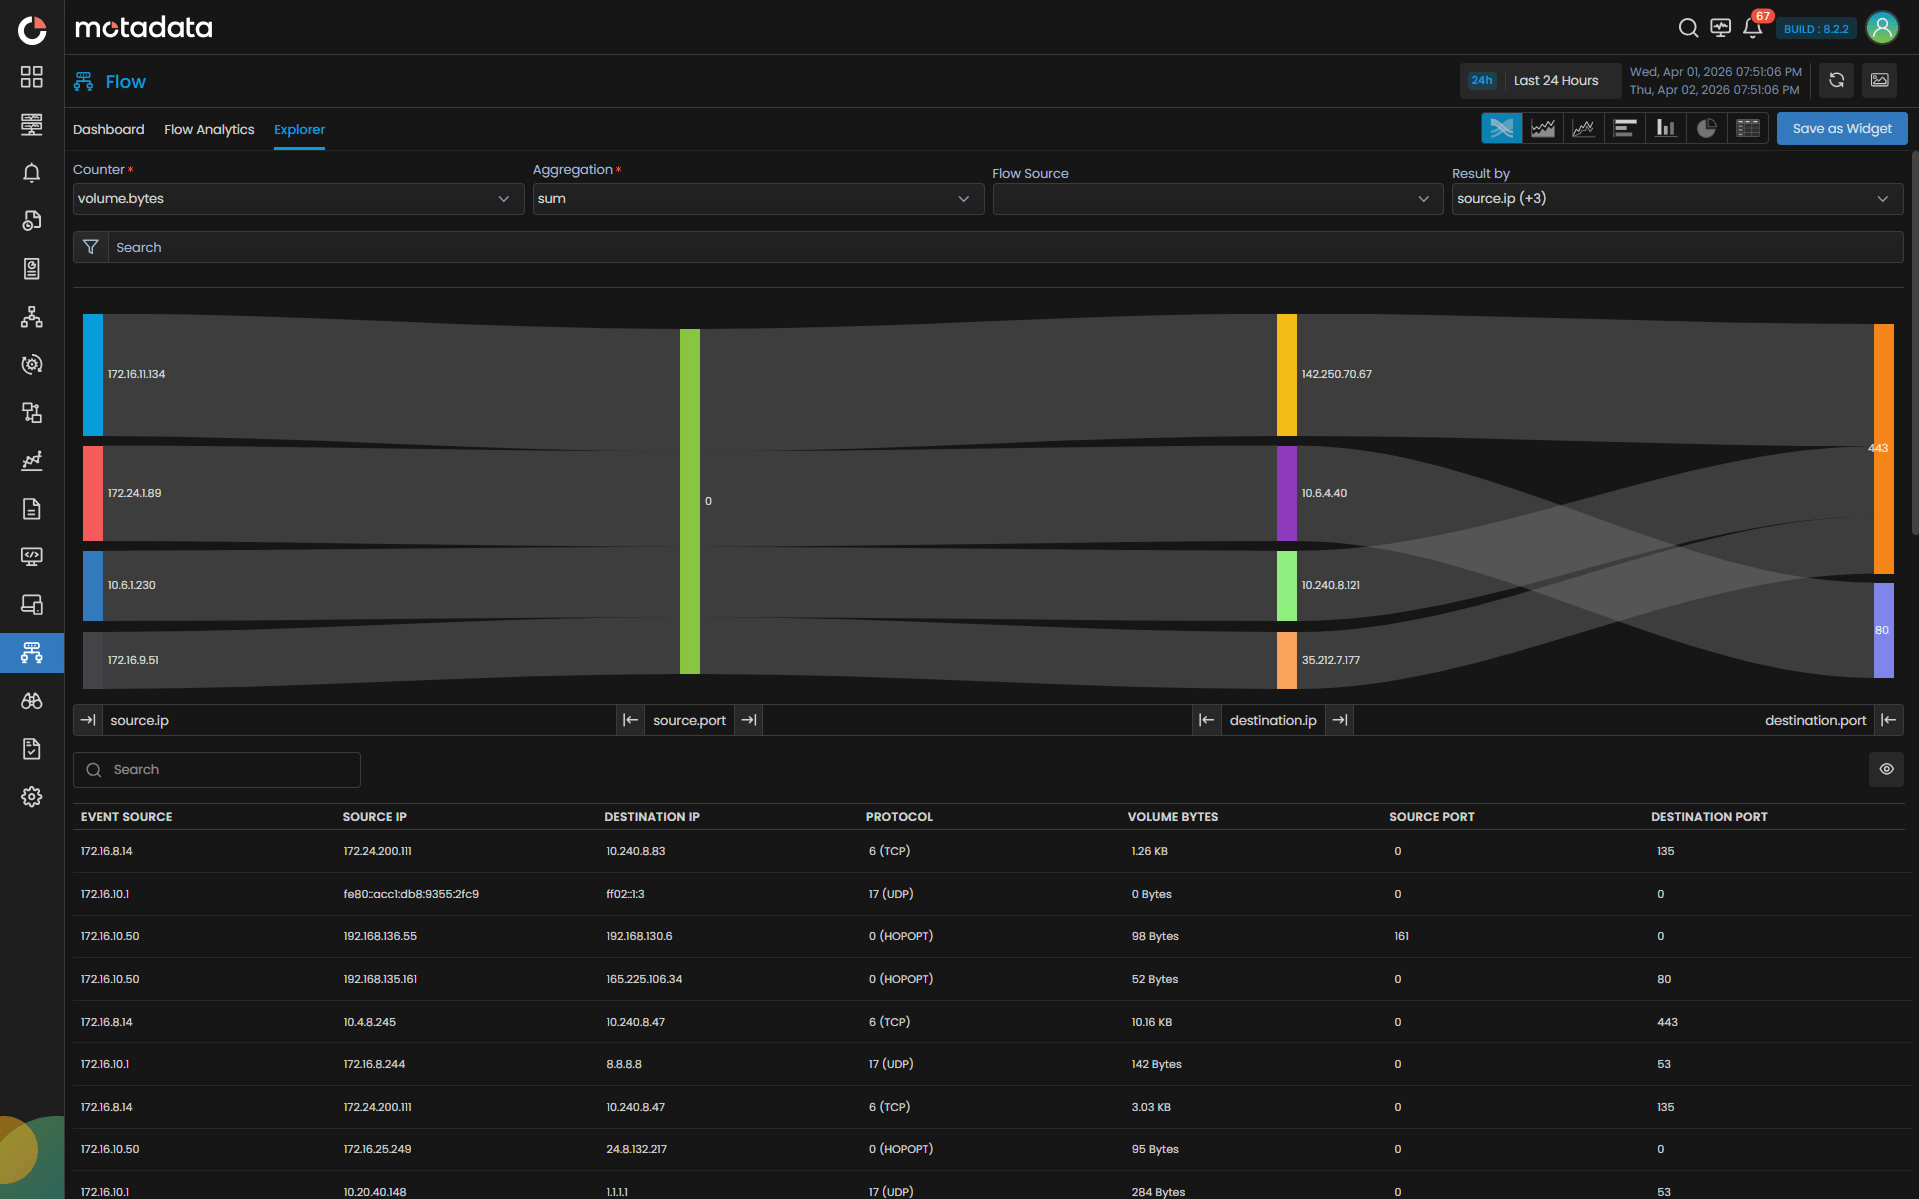Open the Flow Source dropdown
The width and height of the screenshot is (1919, 1199).
click(1218, 198)
